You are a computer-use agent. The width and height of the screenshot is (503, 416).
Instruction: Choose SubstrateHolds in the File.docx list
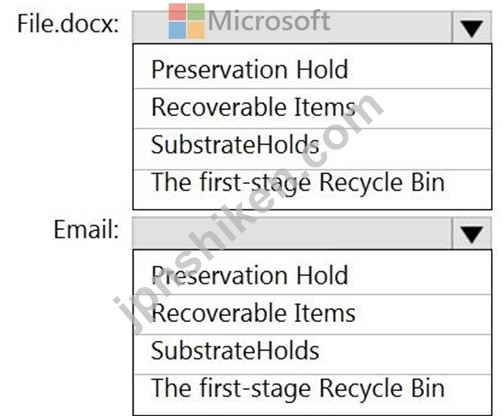tap(312, 149)
